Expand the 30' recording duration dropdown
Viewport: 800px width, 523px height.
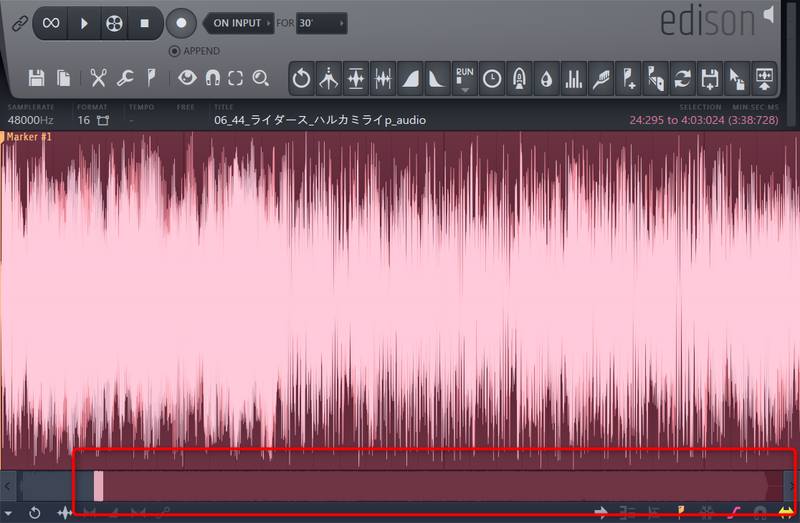322,22
